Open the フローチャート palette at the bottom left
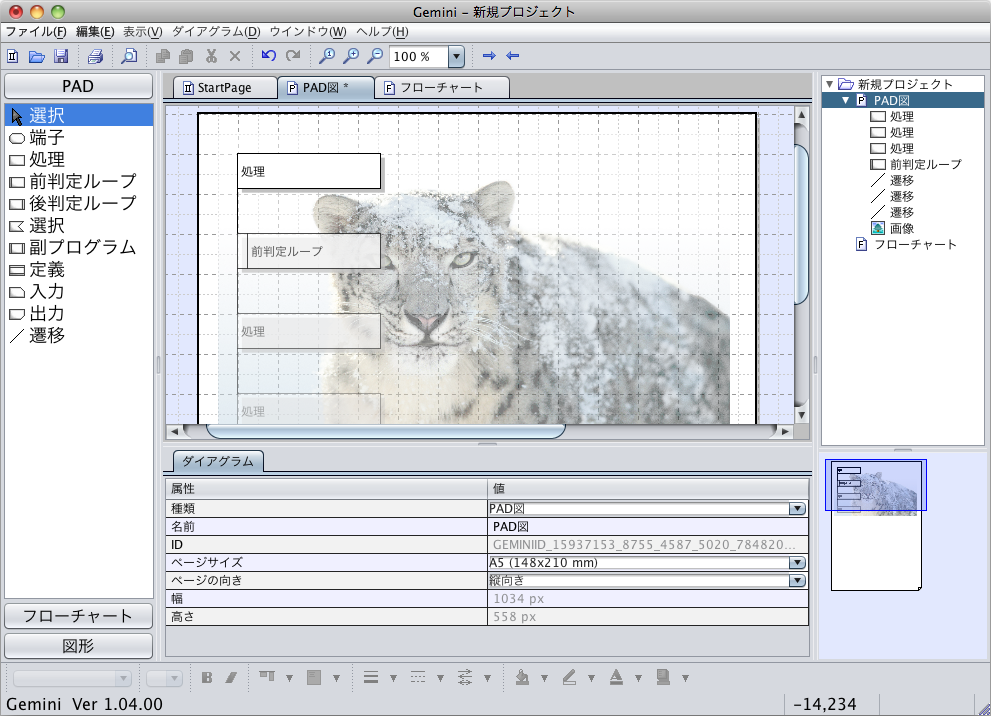 coord(78,616)
